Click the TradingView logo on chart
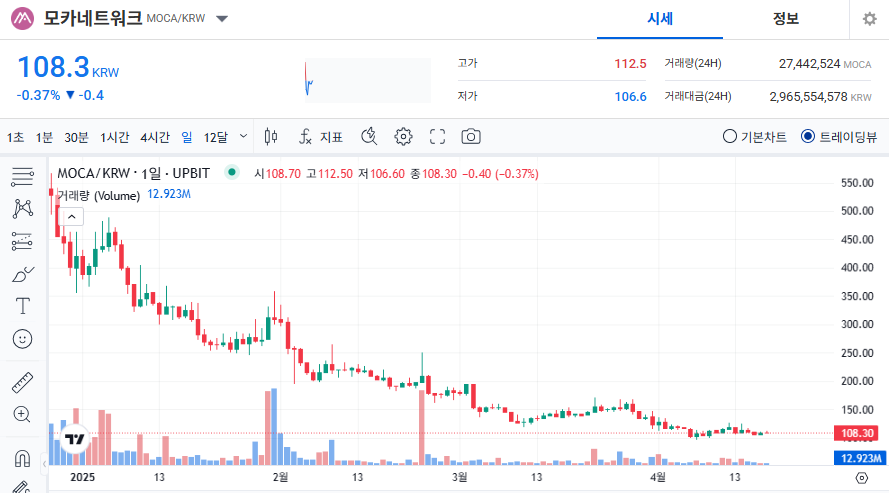The image size is (889, 493). click(x=74, y=439)
